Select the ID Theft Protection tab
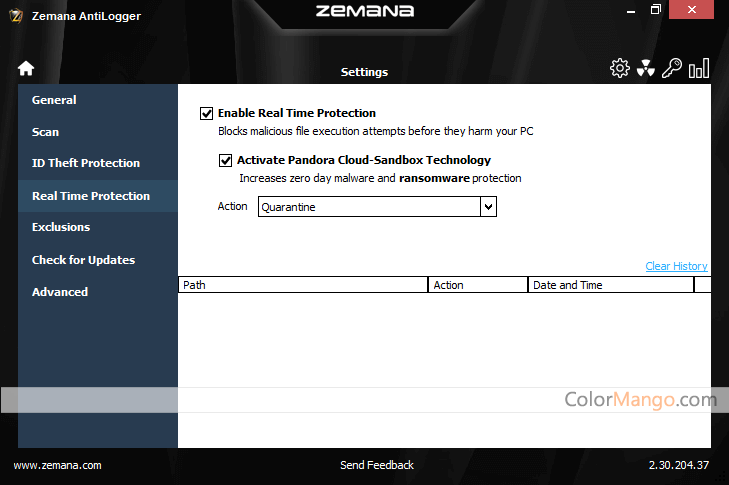The height and width of the screenshot is (485, 729). pyautogui.click(x=86, y=163)
